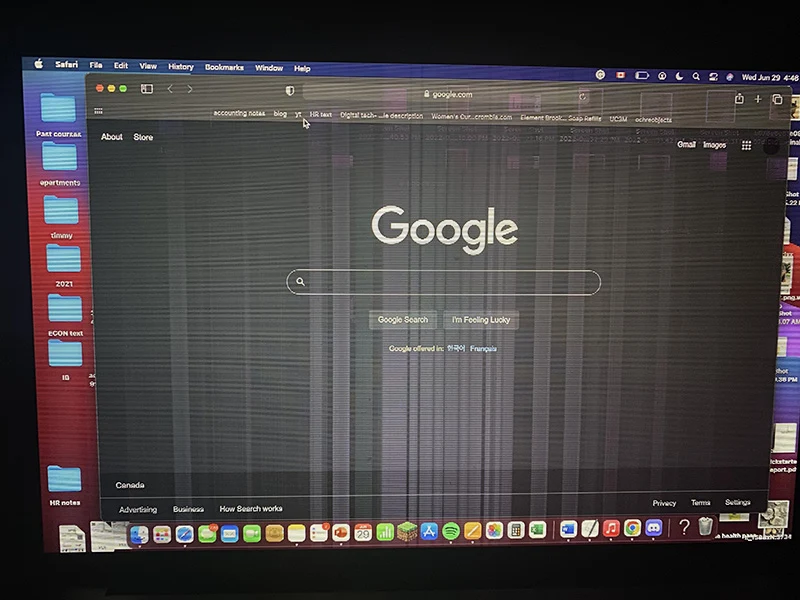Select the Past courses desktop folder
Viewport: 800px width, 600px height.
coord(58,114)
